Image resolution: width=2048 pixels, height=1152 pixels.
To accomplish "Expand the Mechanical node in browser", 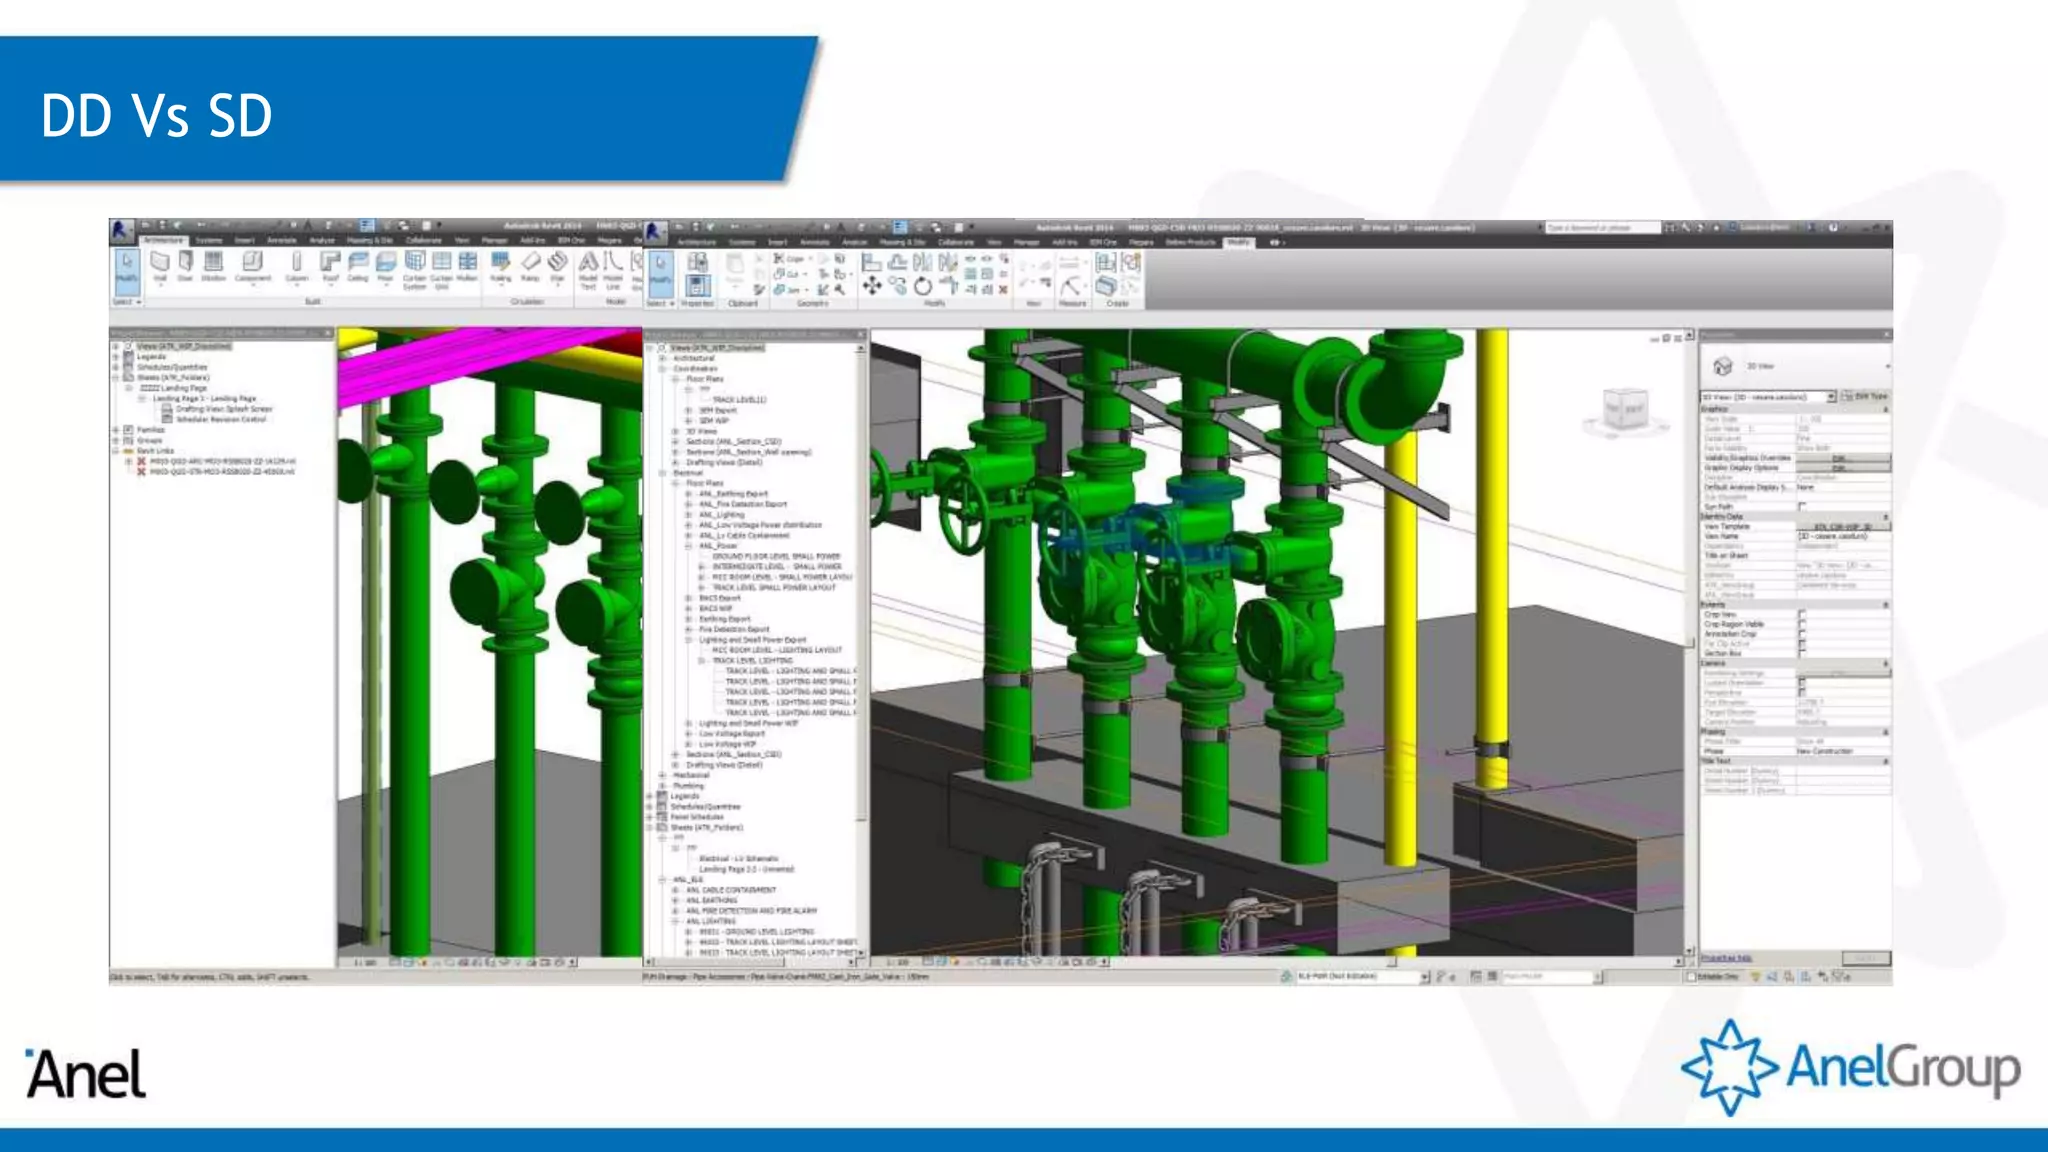I will (x=663, y=775).
